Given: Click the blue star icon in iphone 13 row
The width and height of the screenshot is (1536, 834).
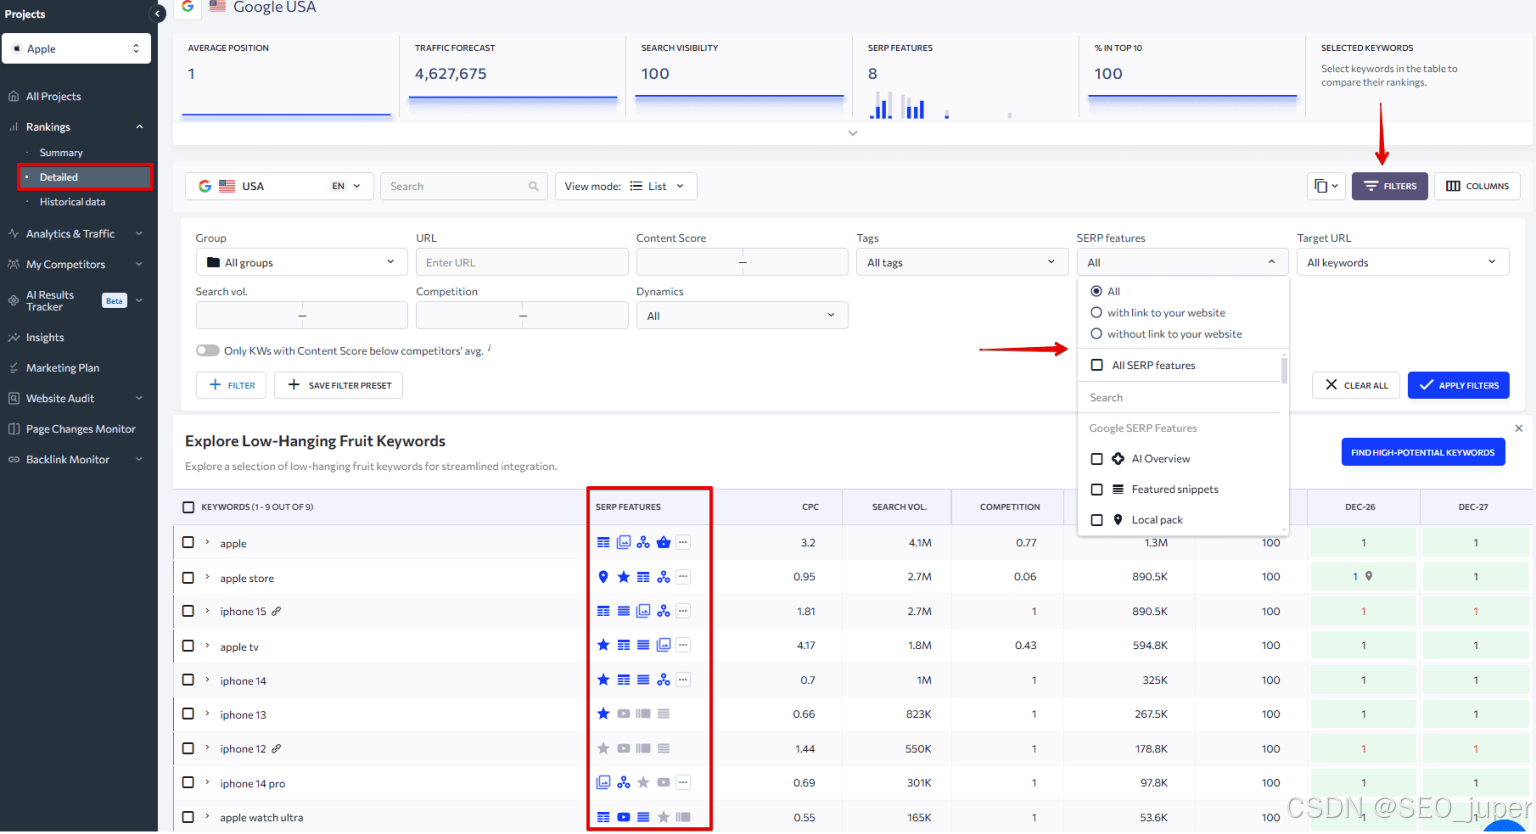Looking at the screenshot, I should (603, 714).
